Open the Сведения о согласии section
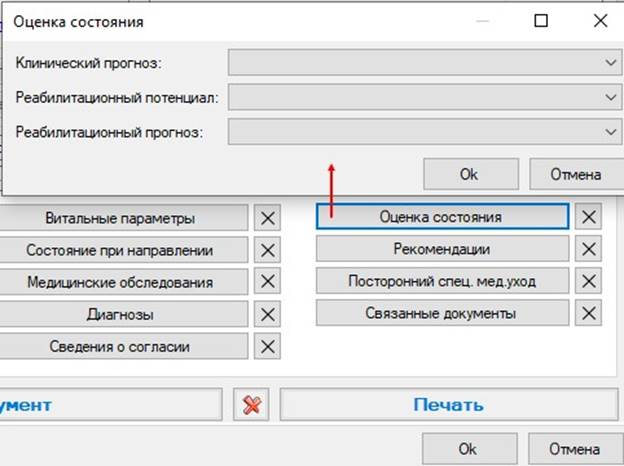The image size is (624, 466). coord(123,346)
